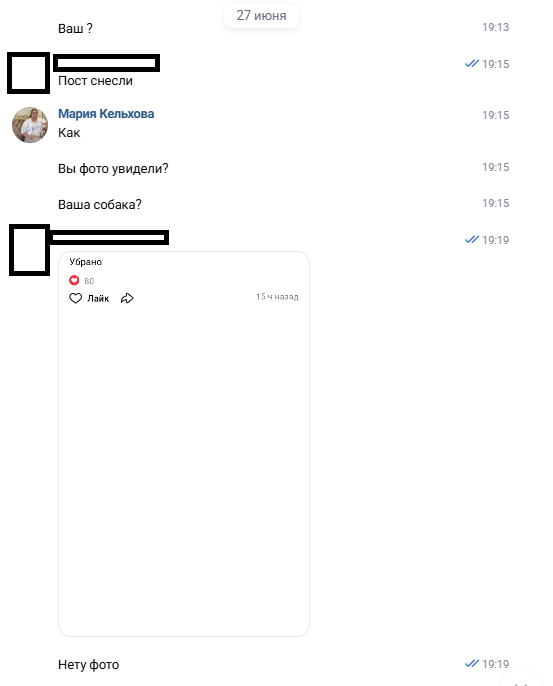Select the message 'Ваша собака?'
This screenshot has width=553, height=686.
click(100, 205)
